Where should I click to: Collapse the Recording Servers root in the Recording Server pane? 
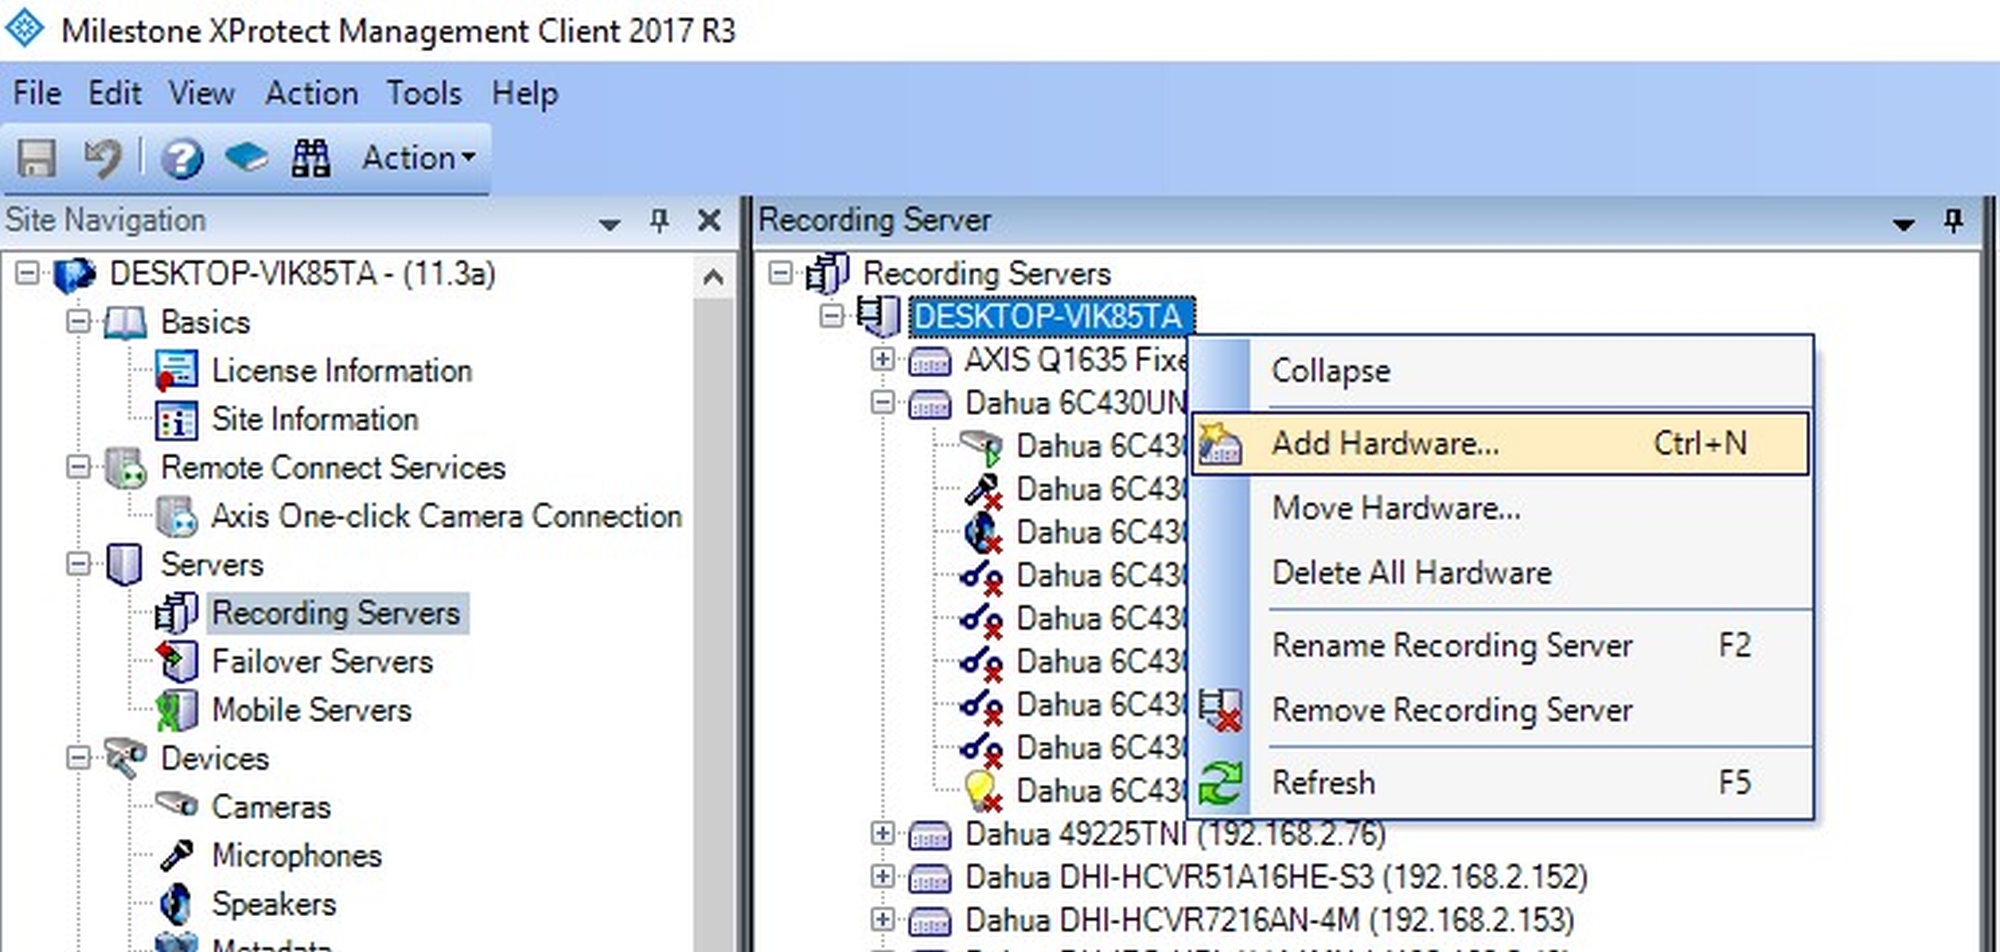[781, 273]
